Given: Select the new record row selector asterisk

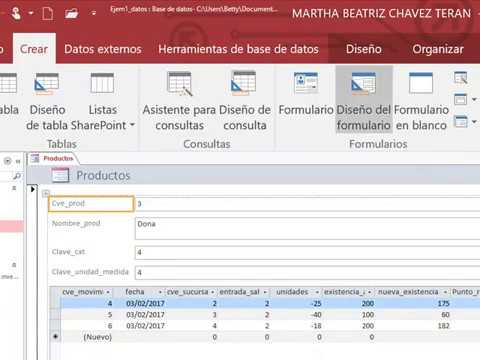Looking at the screenshot, I should pyautogui.click(x=55, y=337).
